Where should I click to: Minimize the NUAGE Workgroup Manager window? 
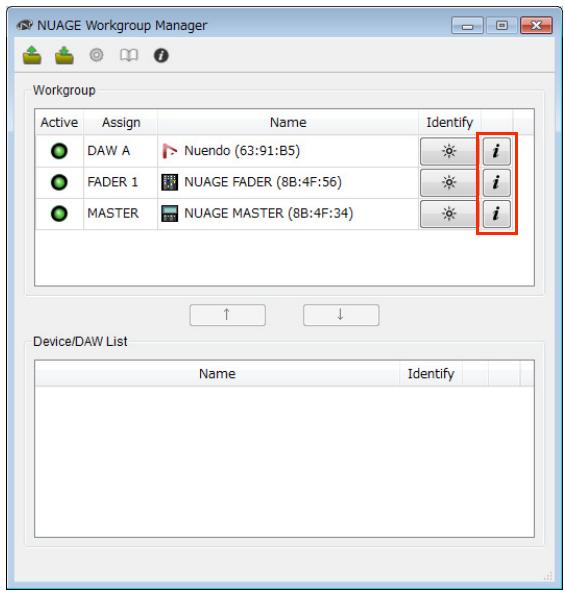click(467, 26)
